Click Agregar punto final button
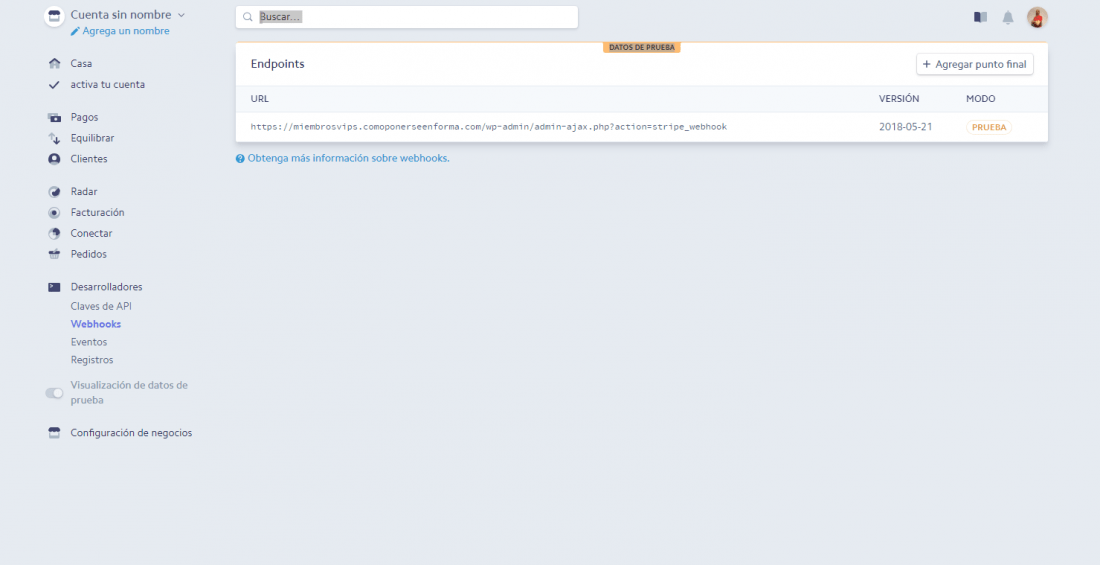The height and width of the screenshot is (565, 1100). [974, 64]
